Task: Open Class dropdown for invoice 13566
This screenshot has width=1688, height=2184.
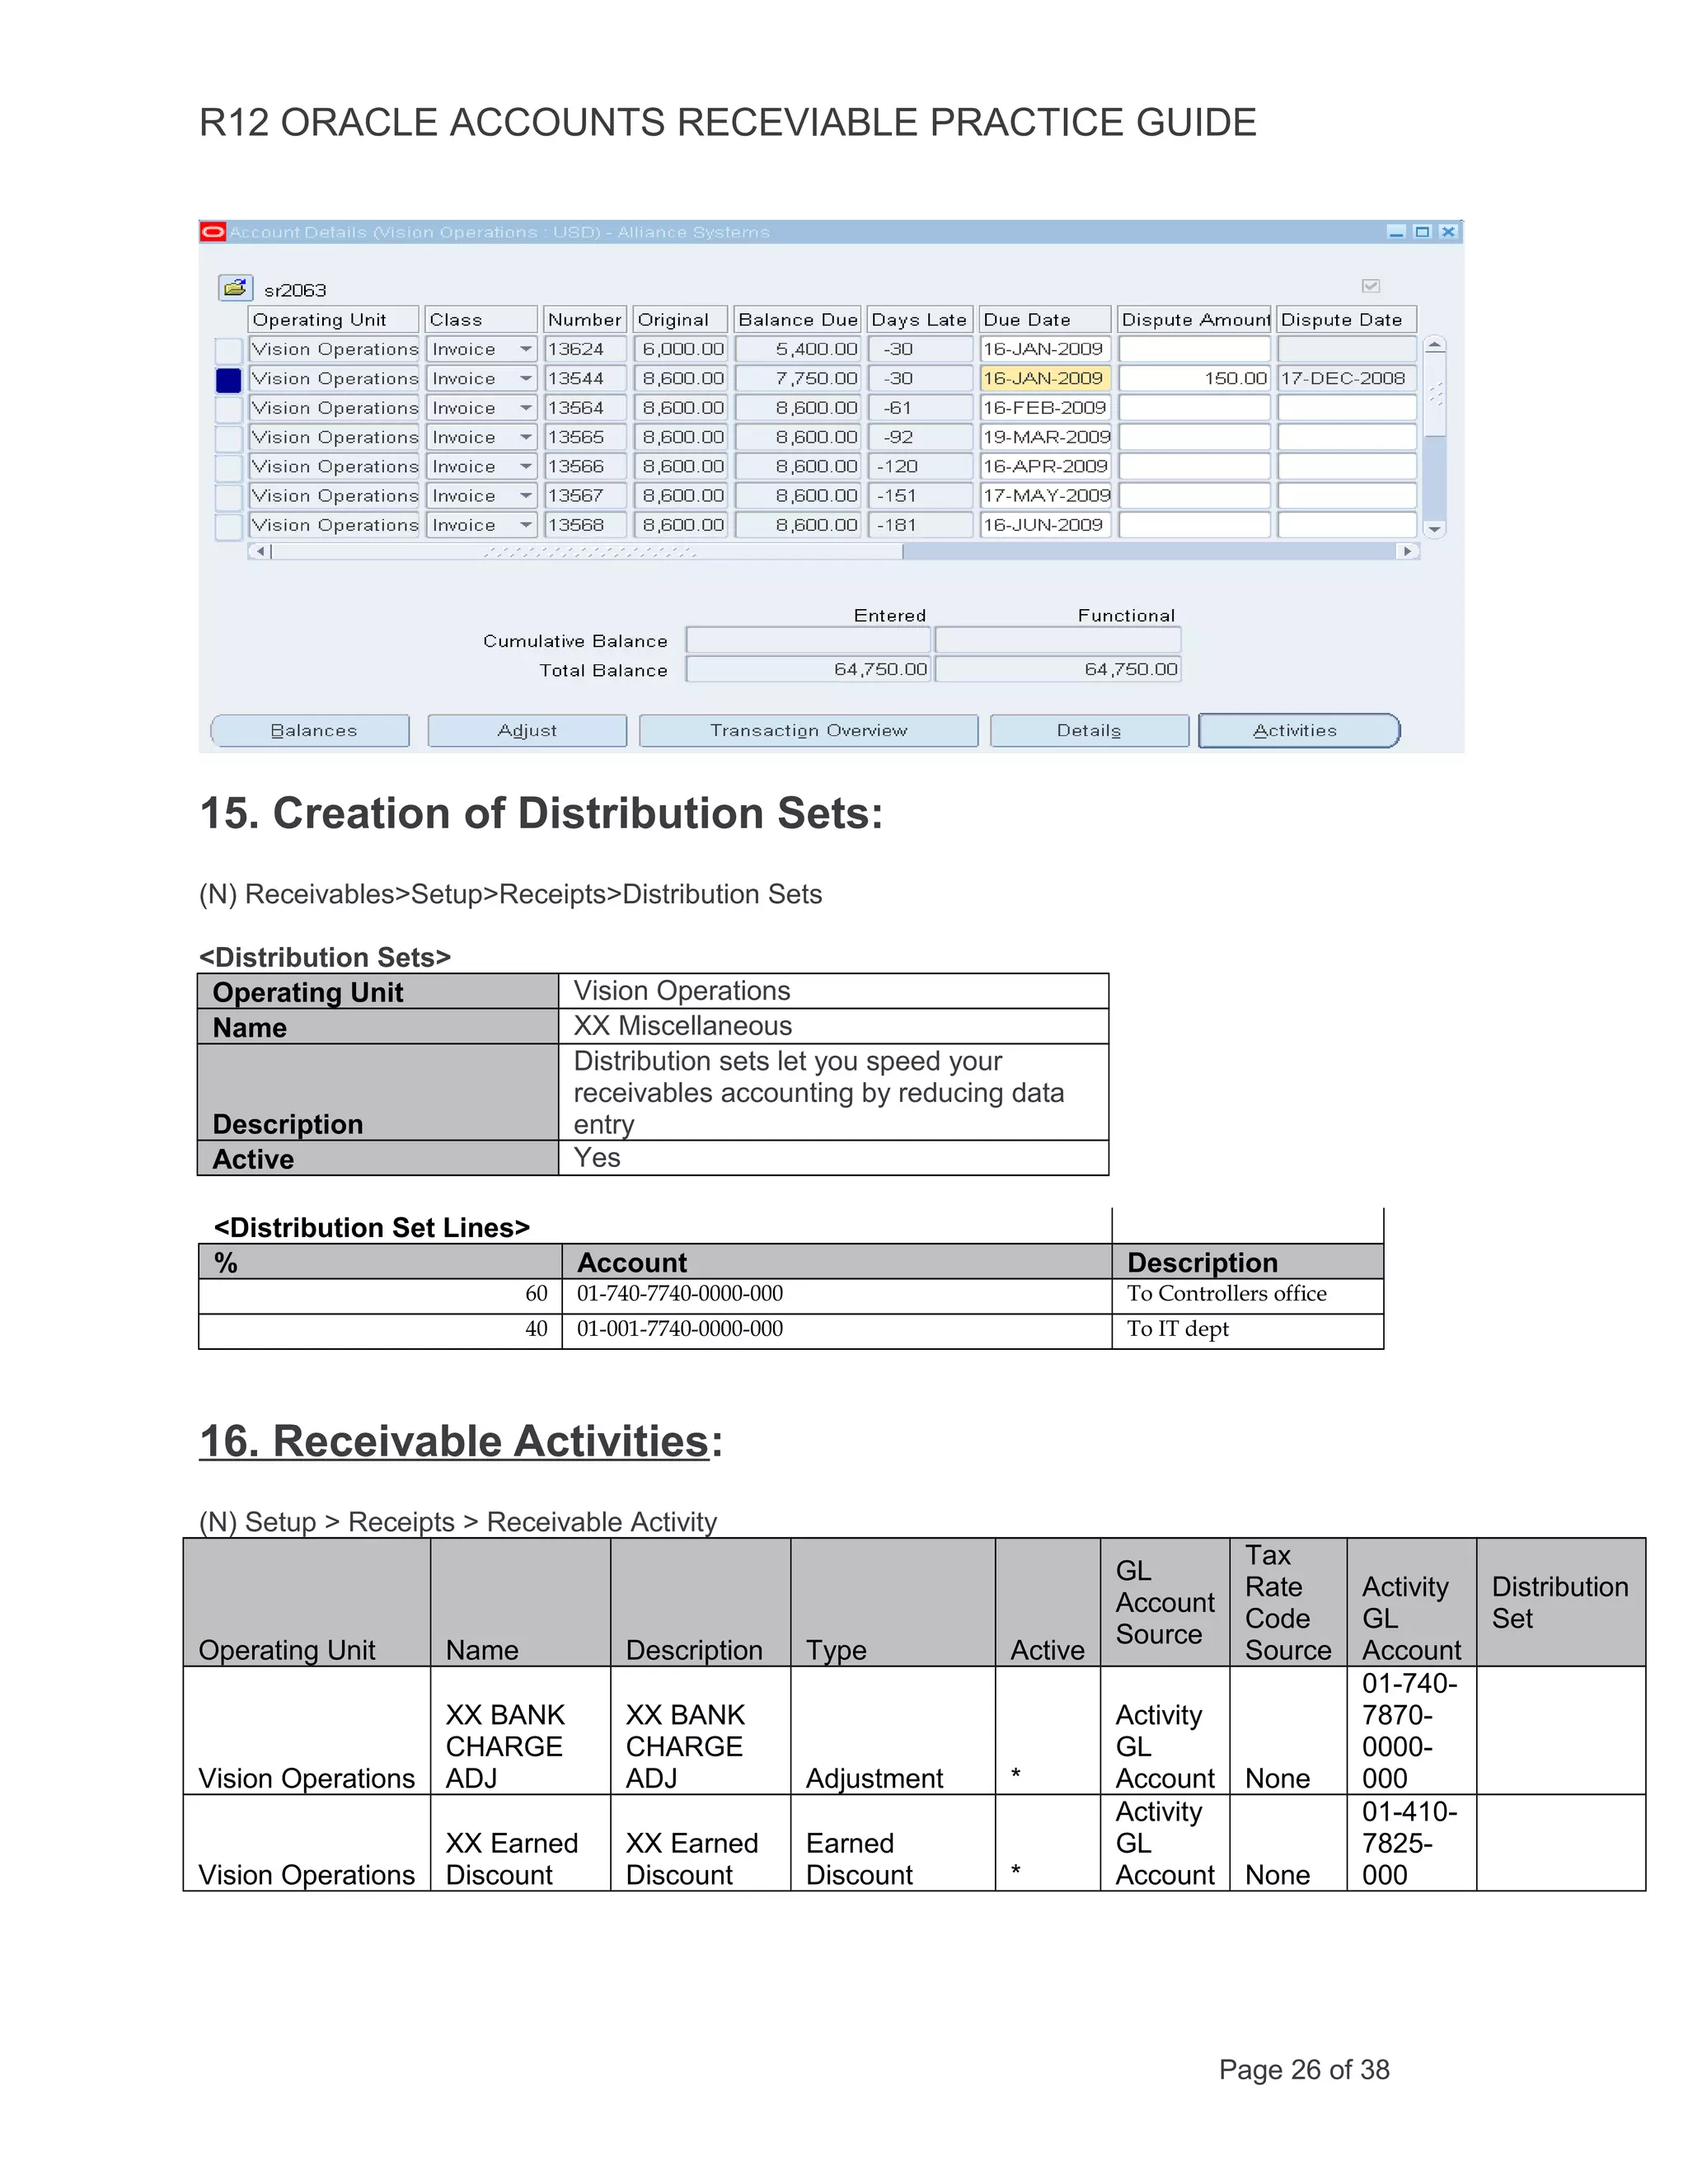Action: (526, 466)
